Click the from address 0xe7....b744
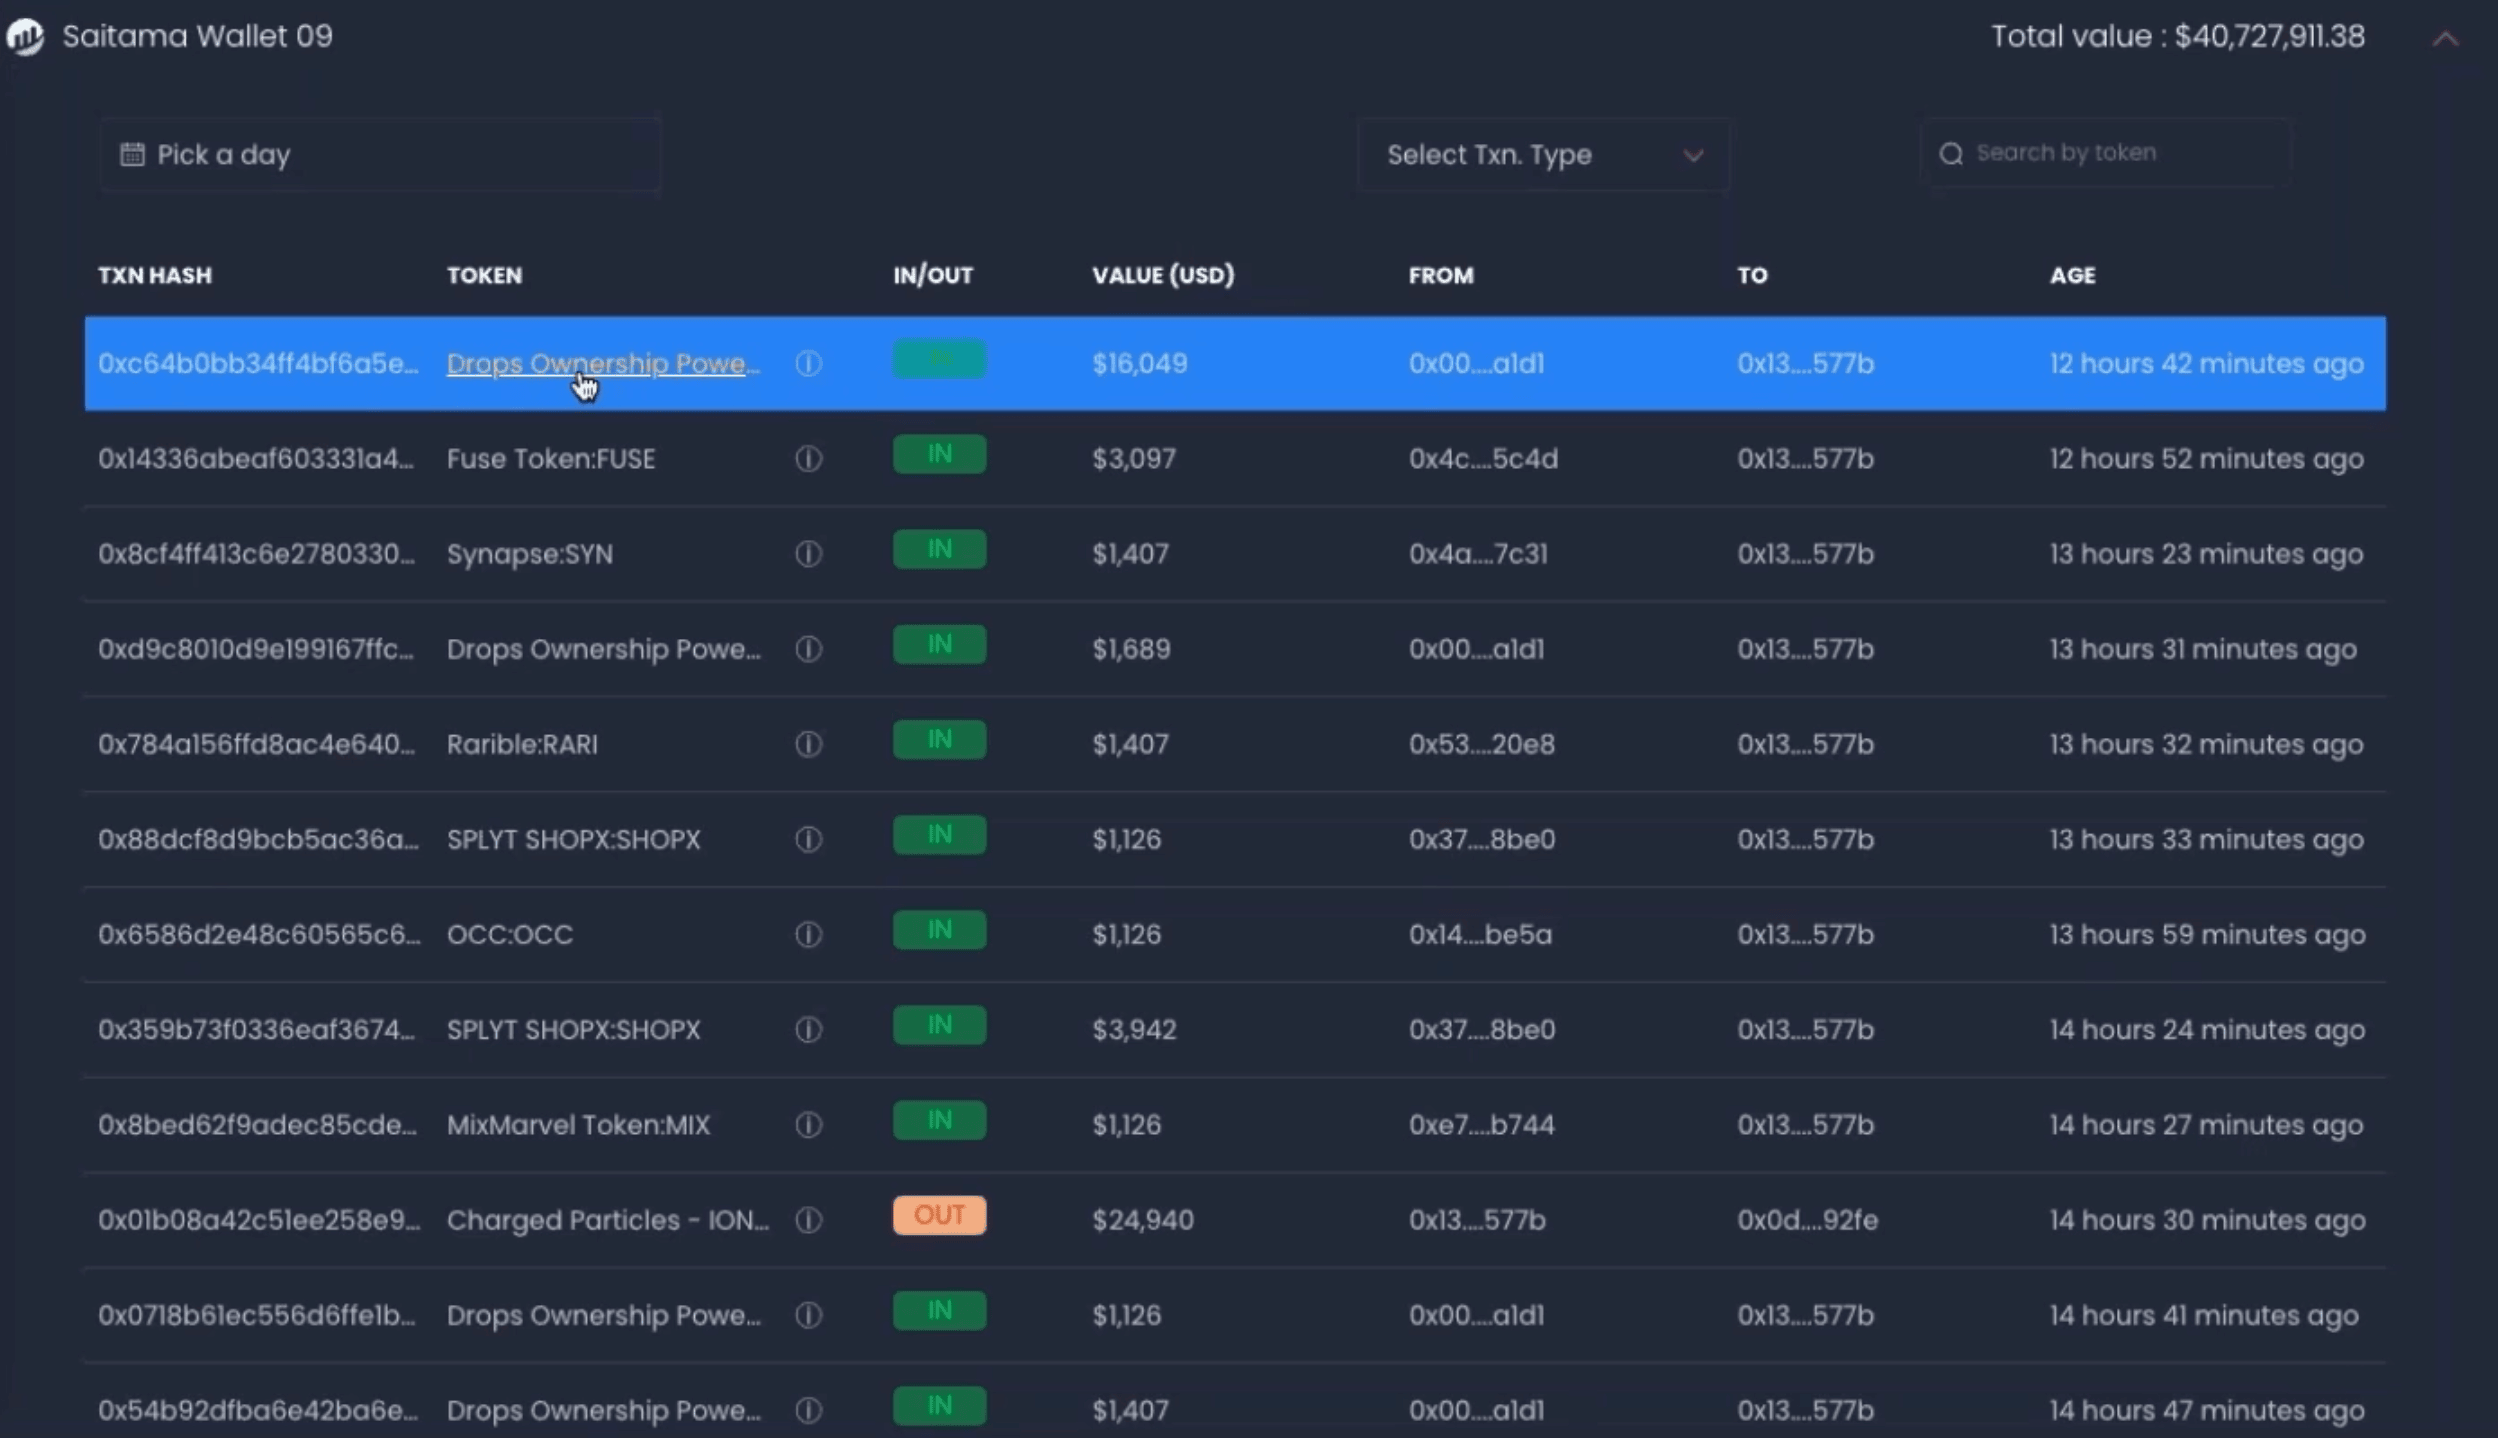 [1482, 1125]
